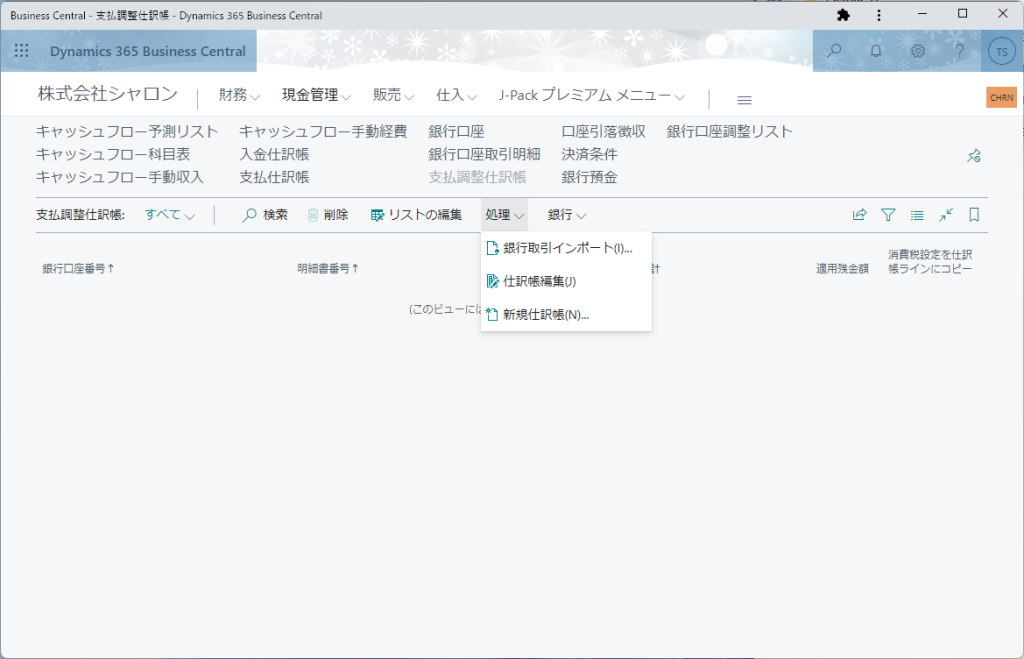Open キャッシュフロー科目表 link
The image size is (1024, 659).
tap(113, 154)
